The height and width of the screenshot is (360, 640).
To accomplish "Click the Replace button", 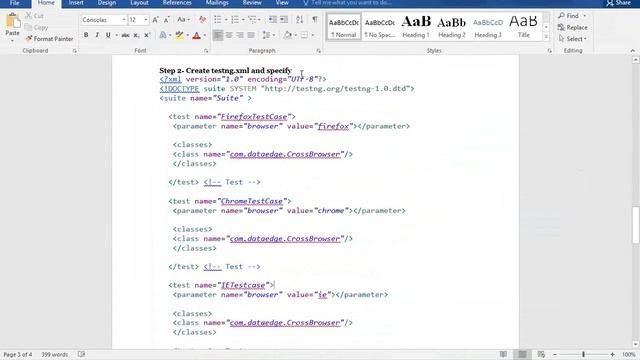I will (x=573, y=27).
